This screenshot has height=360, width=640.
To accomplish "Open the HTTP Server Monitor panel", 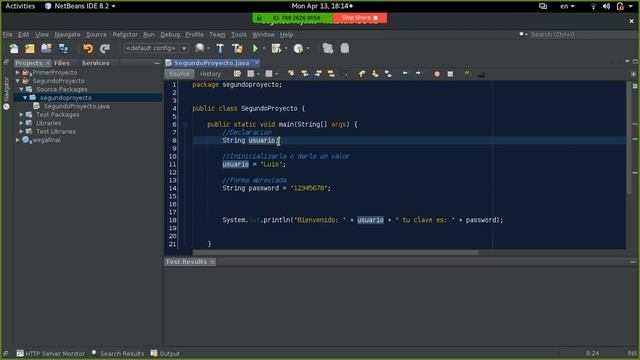I will (51, 353).
